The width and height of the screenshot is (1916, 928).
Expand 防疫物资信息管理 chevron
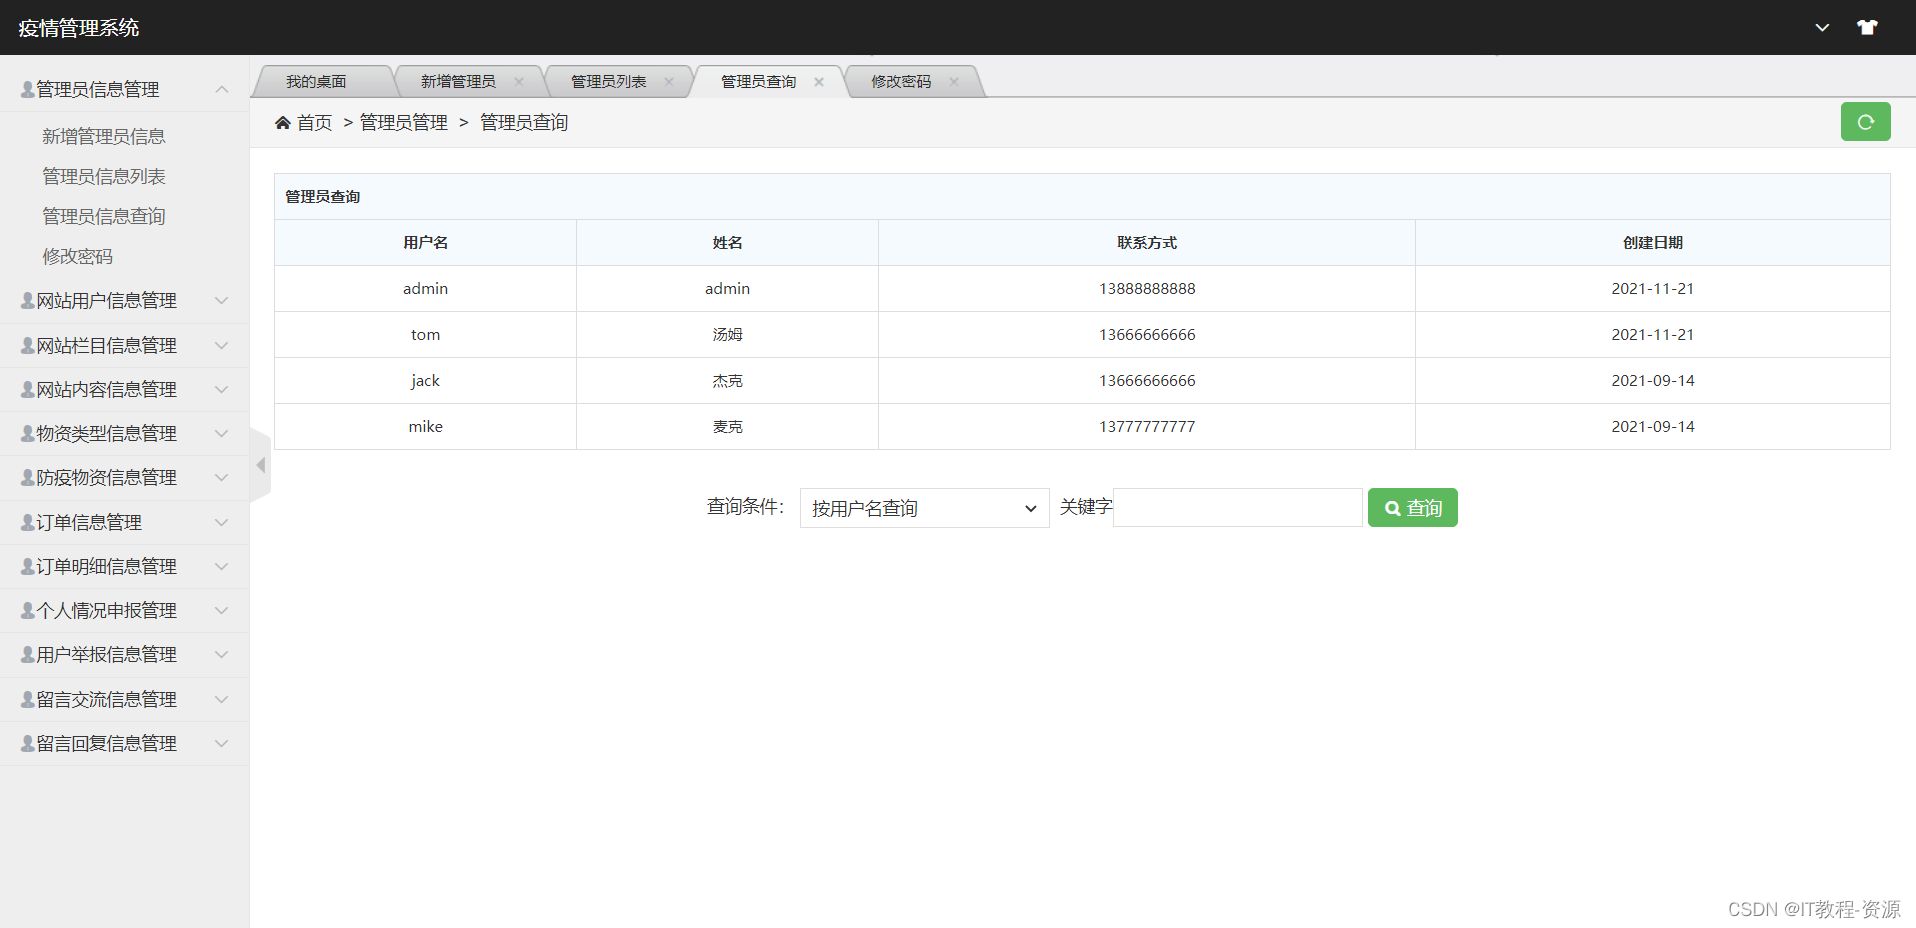222,477
